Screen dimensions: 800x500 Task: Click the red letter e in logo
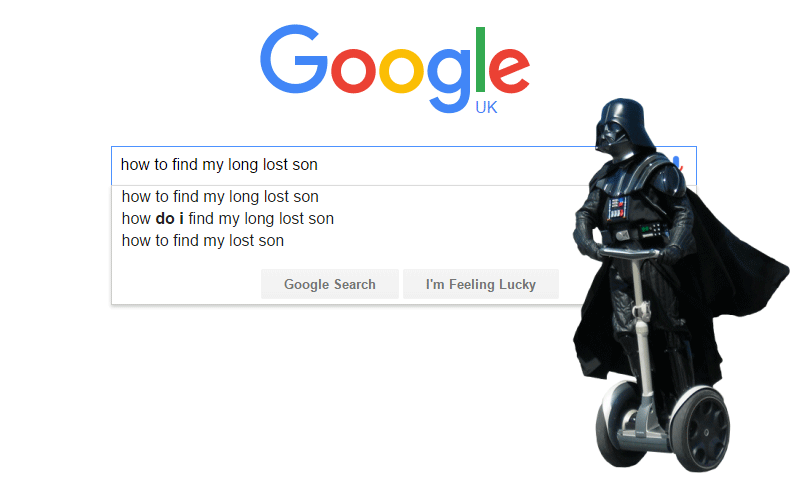(509, 71)
